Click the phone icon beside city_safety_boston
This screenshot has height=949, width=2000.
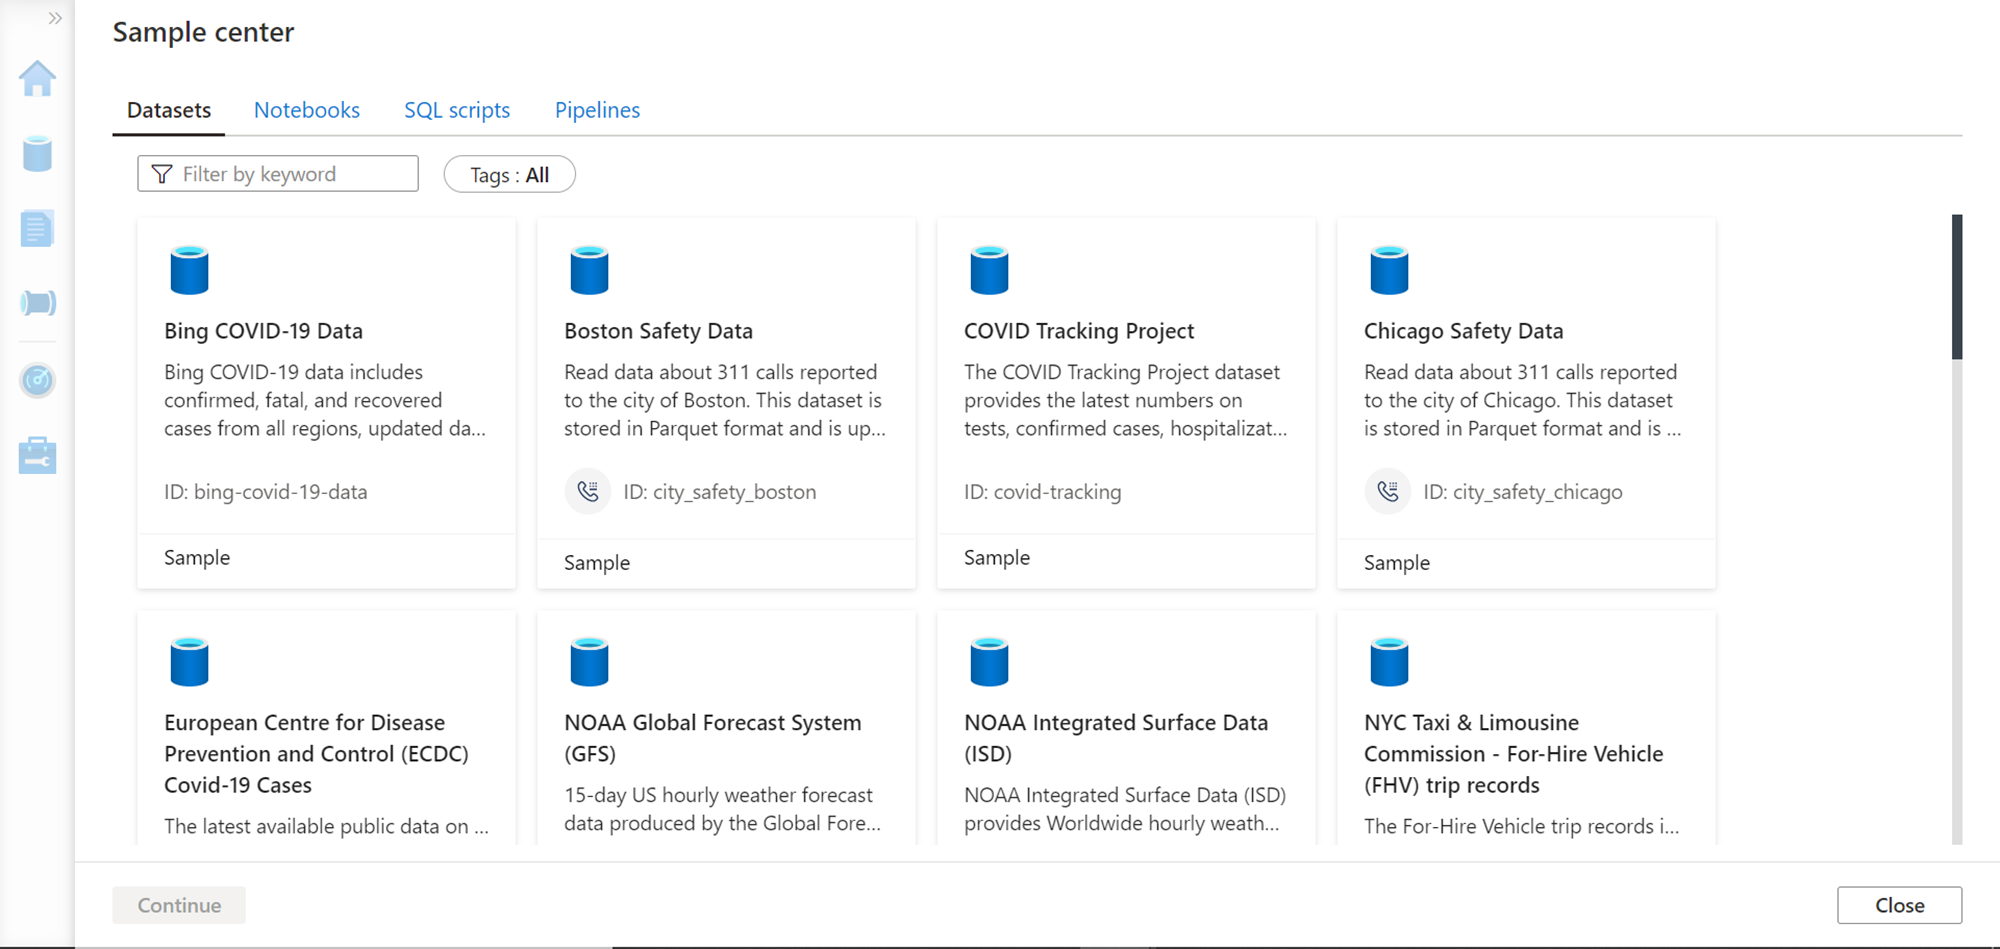click(588, 491)
